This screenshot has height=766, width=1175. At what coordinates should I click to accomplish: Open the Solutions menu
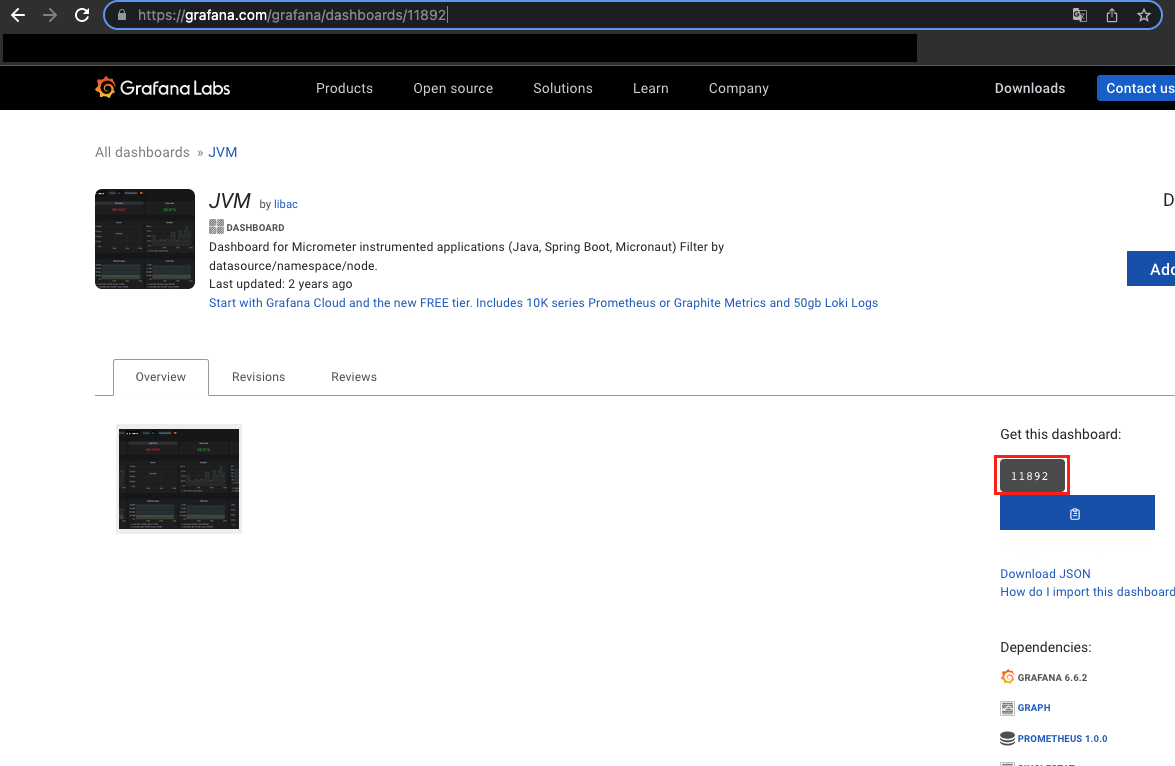pos(563,88)
